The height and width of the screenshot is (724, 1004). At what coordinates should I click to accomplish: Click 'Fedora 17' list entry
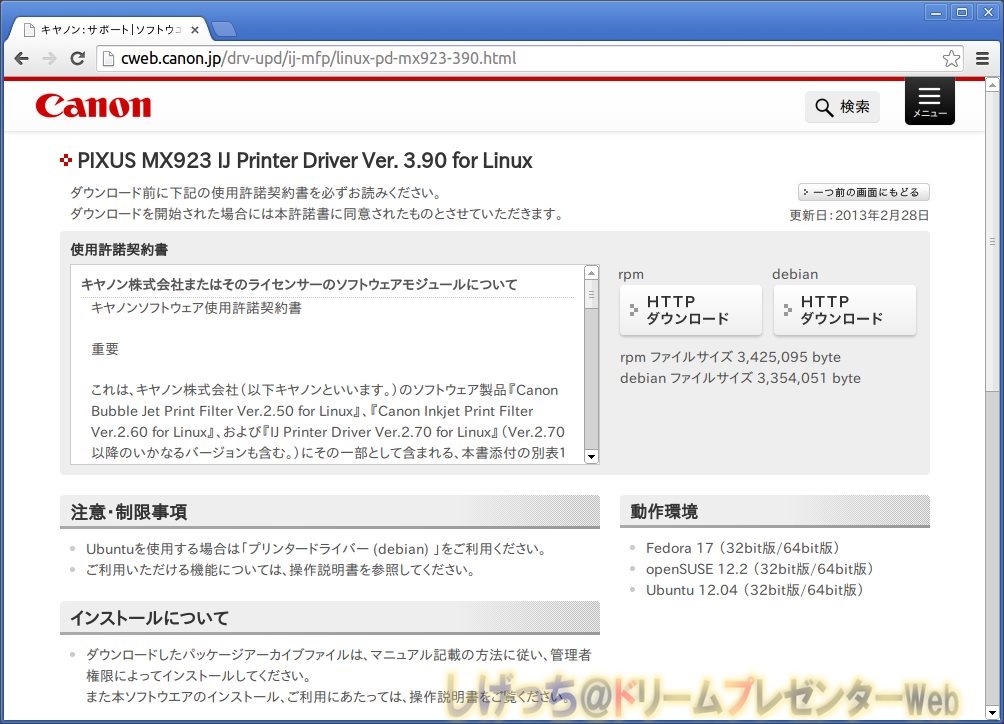[x=742, y=548]
